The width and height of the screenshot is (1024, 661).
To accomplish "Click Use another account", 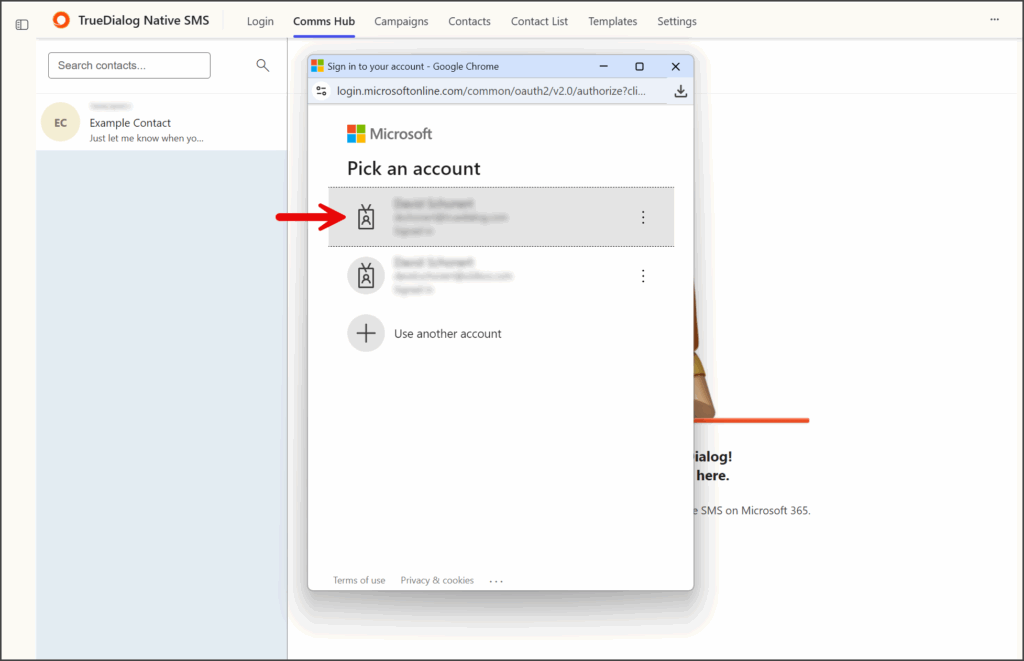I will pos(448,334).
